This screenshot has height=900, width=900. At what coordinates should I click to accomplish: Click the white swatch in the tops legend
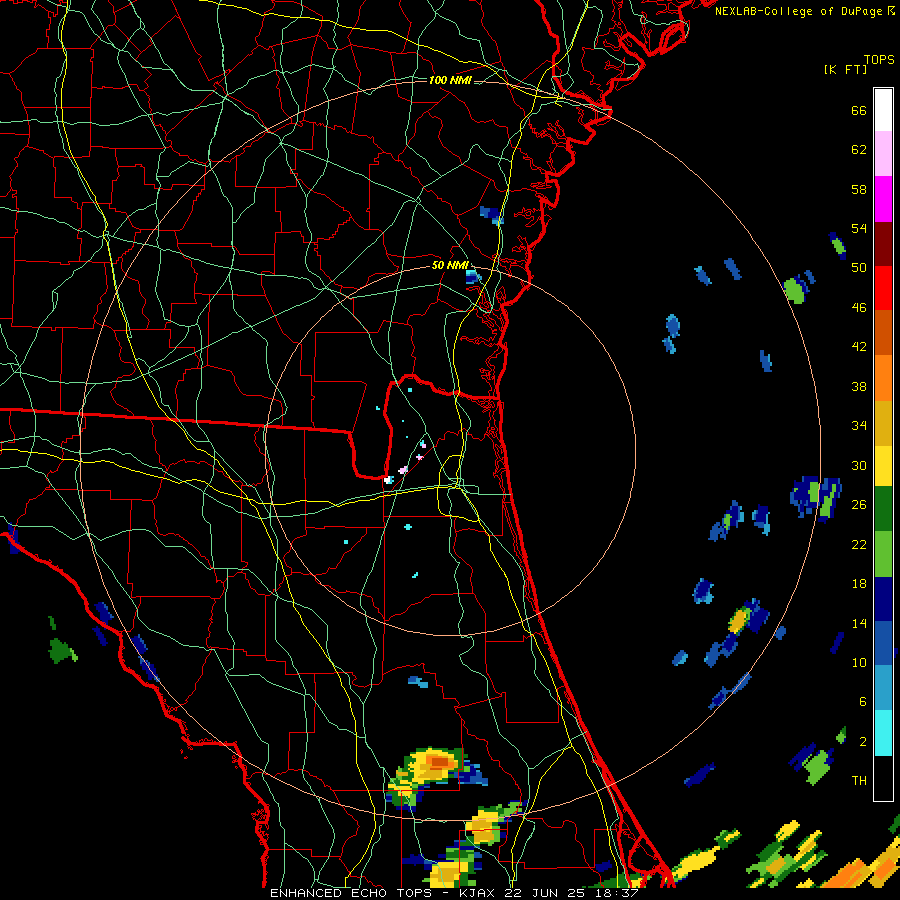coord(883,110)
